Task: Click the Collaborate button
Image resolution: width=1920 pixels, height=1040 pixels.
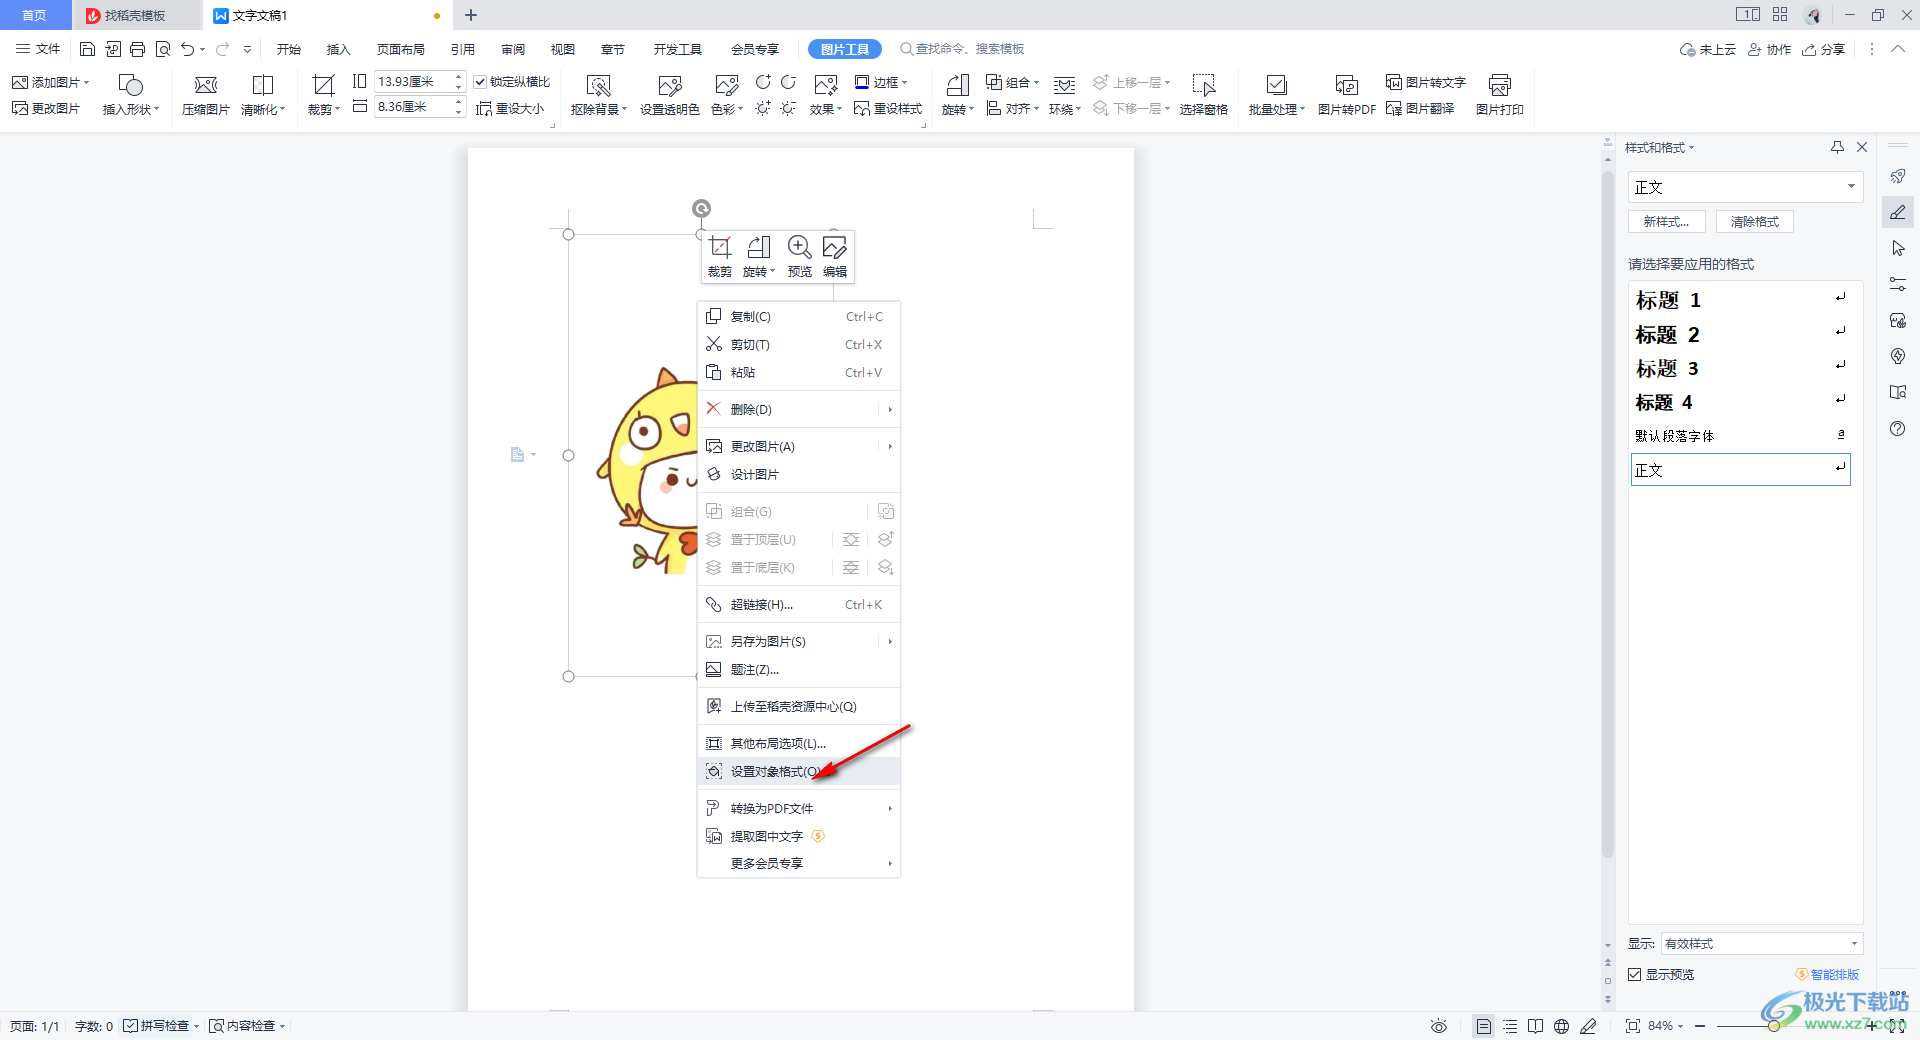Action: (x=1769, y=49)
